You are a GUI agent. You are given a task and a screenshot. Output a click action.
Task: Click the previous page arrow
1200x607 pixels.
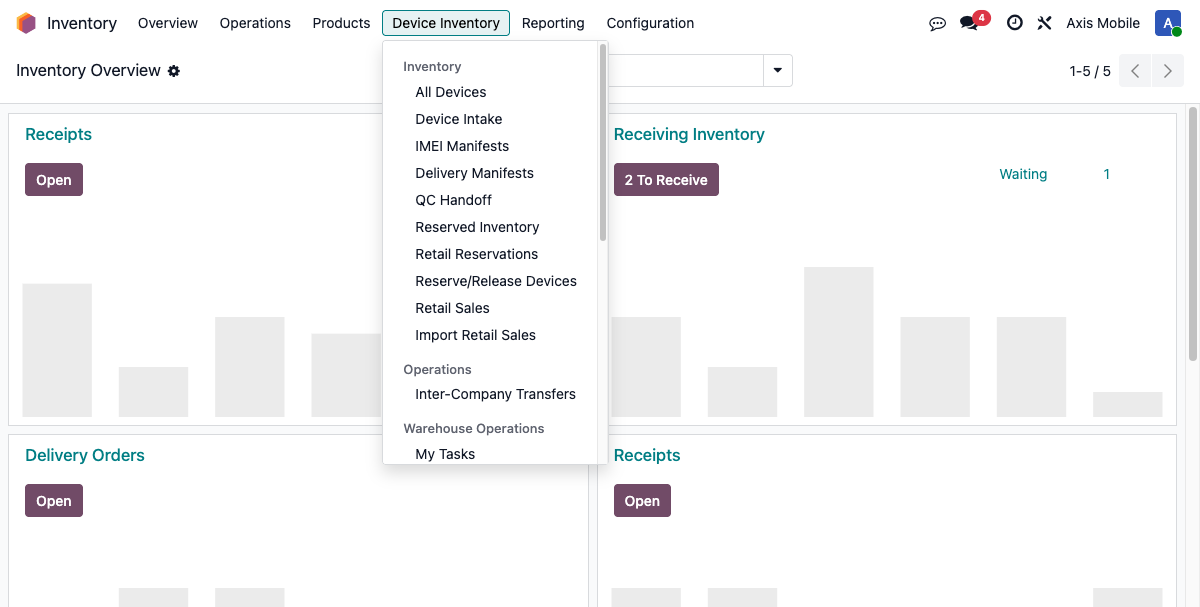[1135, 71]
